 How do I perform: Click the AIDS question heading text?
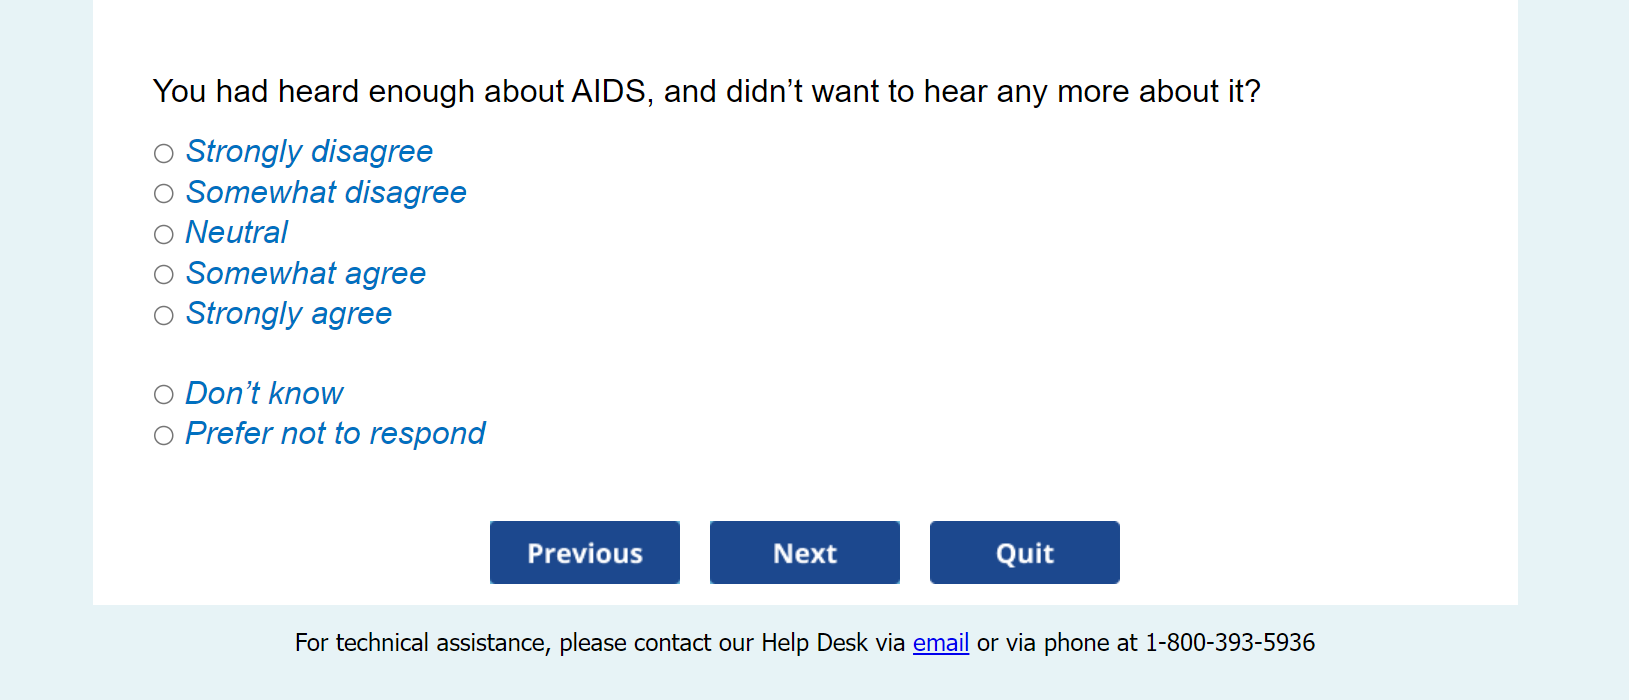point(706,91)
